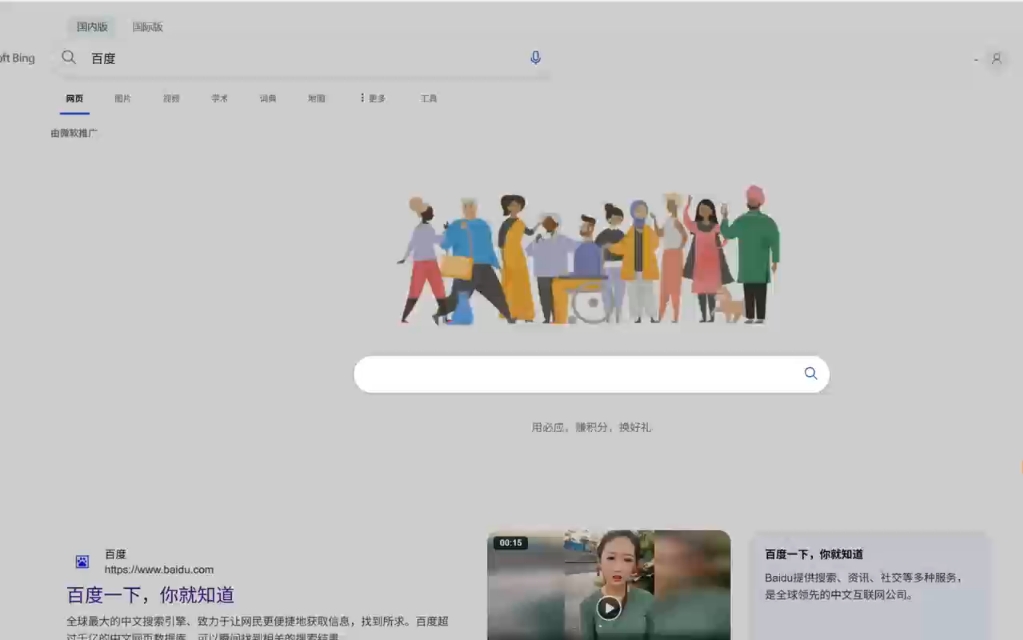Click the Baidu favicon beside the result

[82, 562]
